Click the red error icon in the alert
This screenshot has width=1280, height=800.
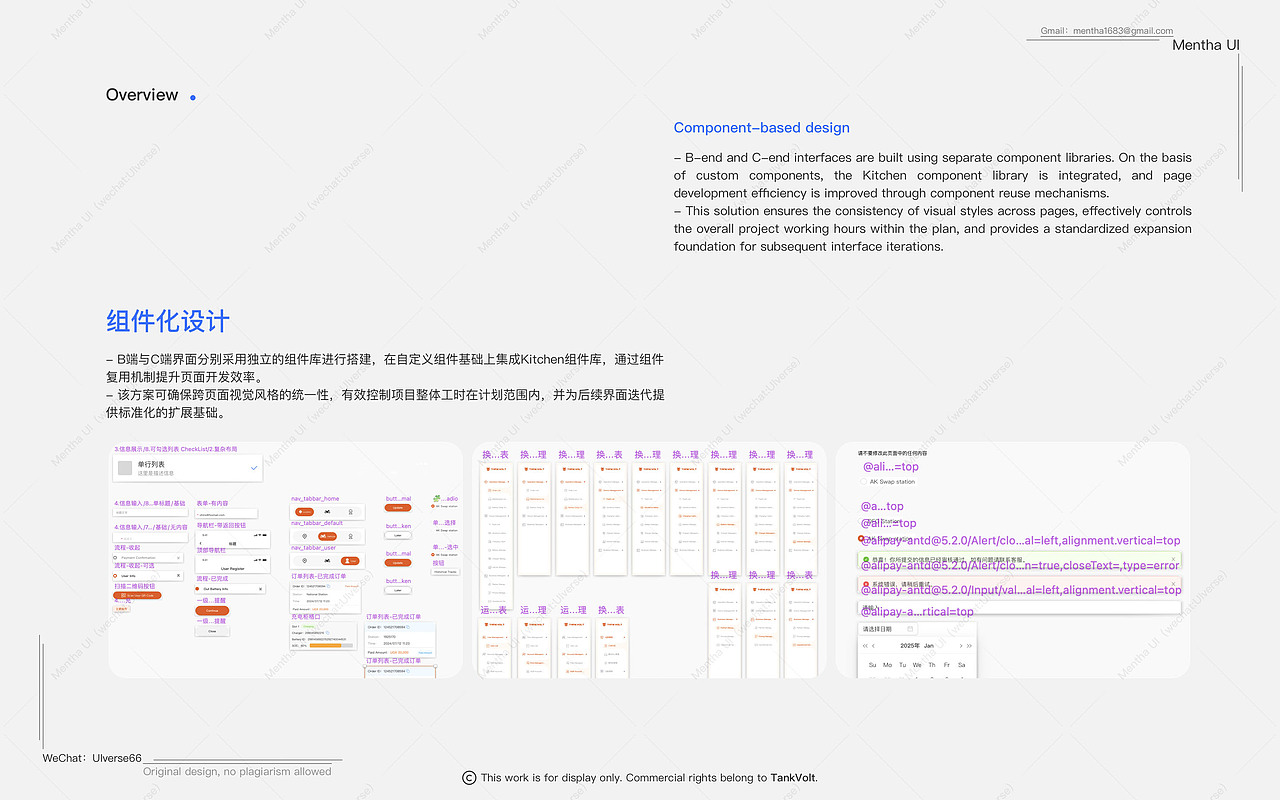866,584
